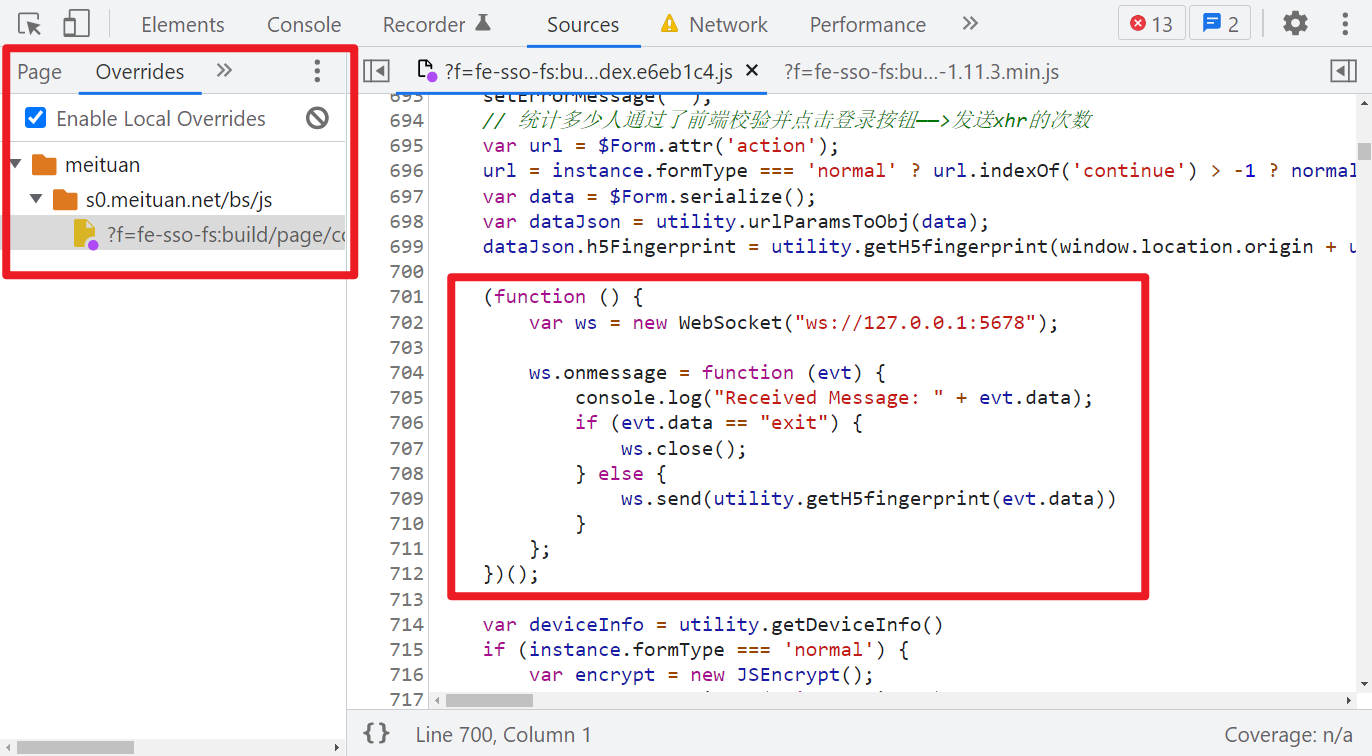Toggle the device toolbar icon

[76, 24]
